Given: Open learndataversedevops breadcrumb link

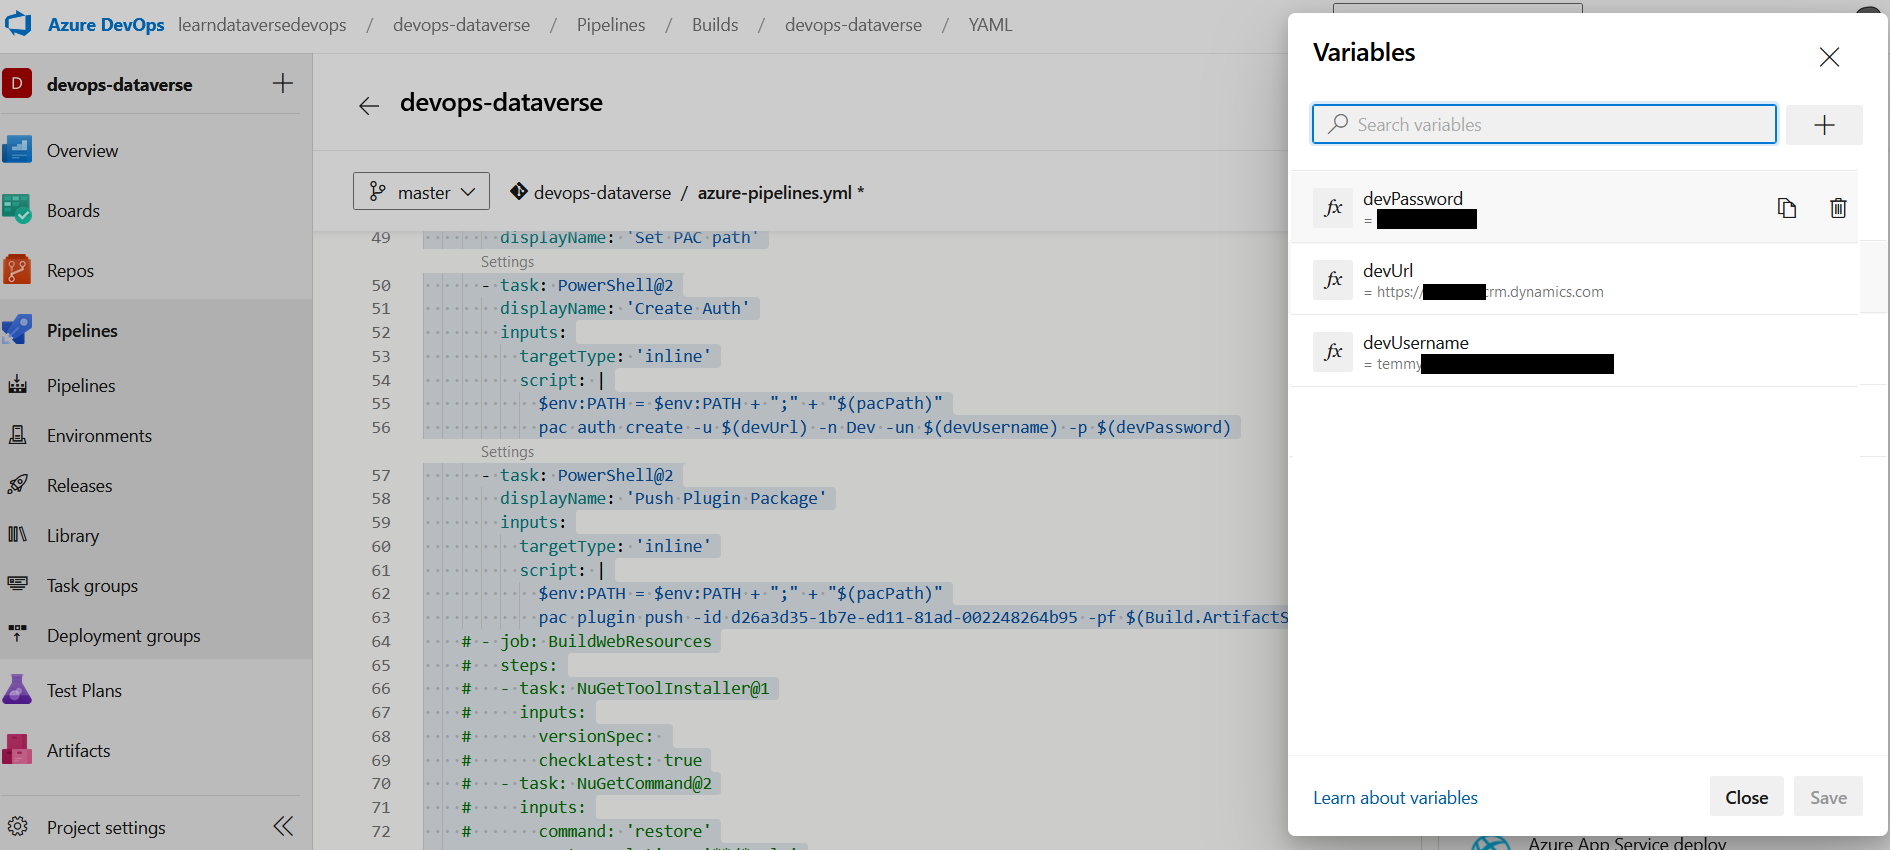Looking at the screenshot, I should tap(262, 25).
